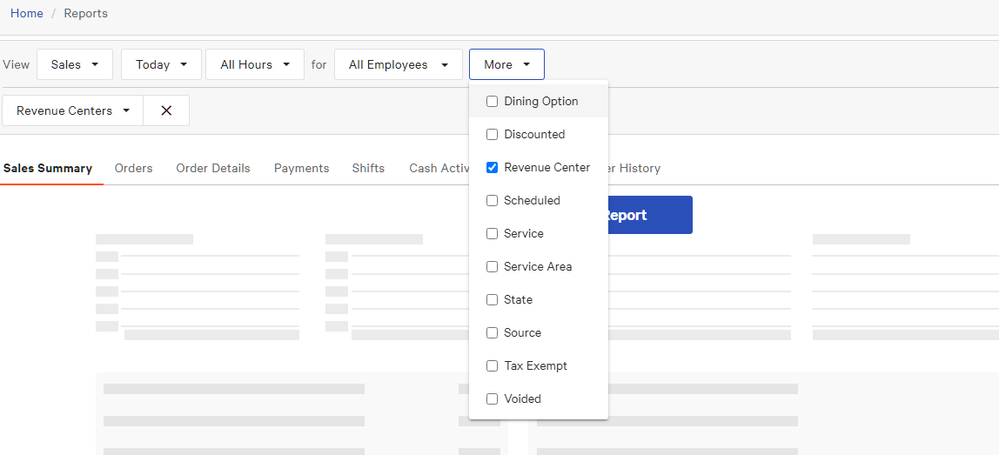Screen dimensions: 999x455
Task: Check the Voided filter checkbox
Action: click(x=492, y=399)
